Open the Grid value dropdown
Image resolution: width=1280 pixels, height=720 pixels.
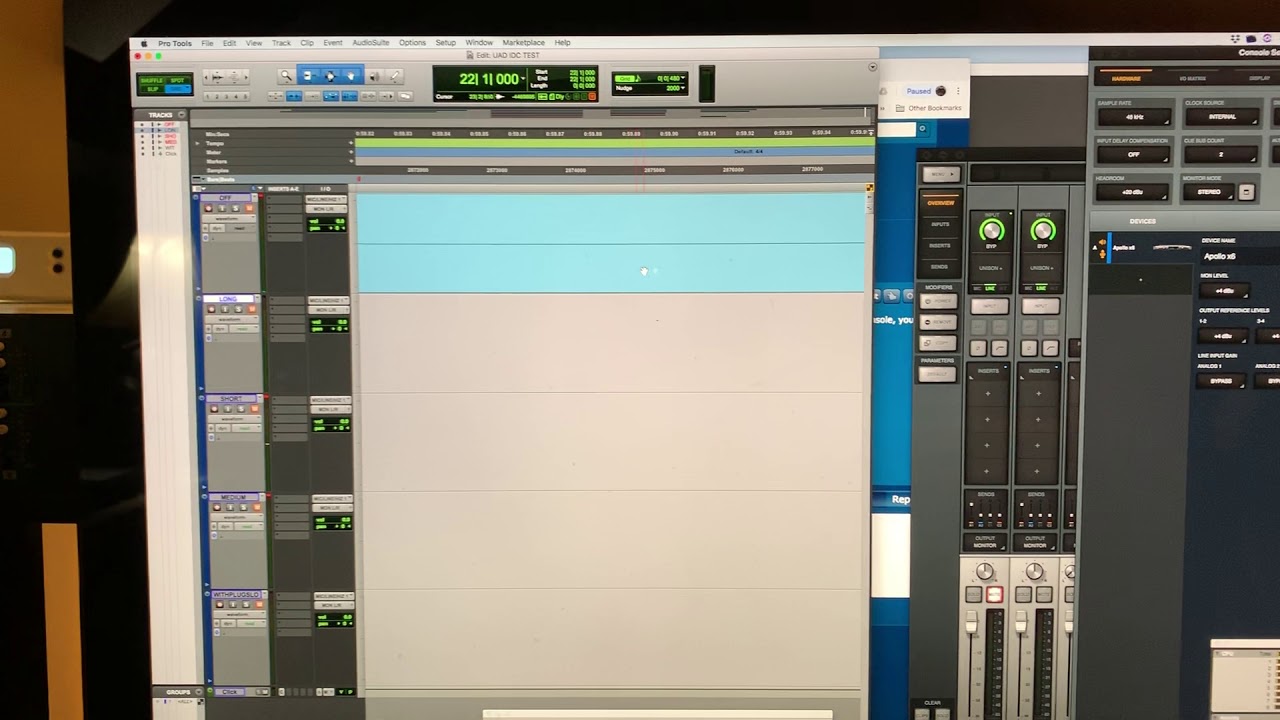click(683, 78)
